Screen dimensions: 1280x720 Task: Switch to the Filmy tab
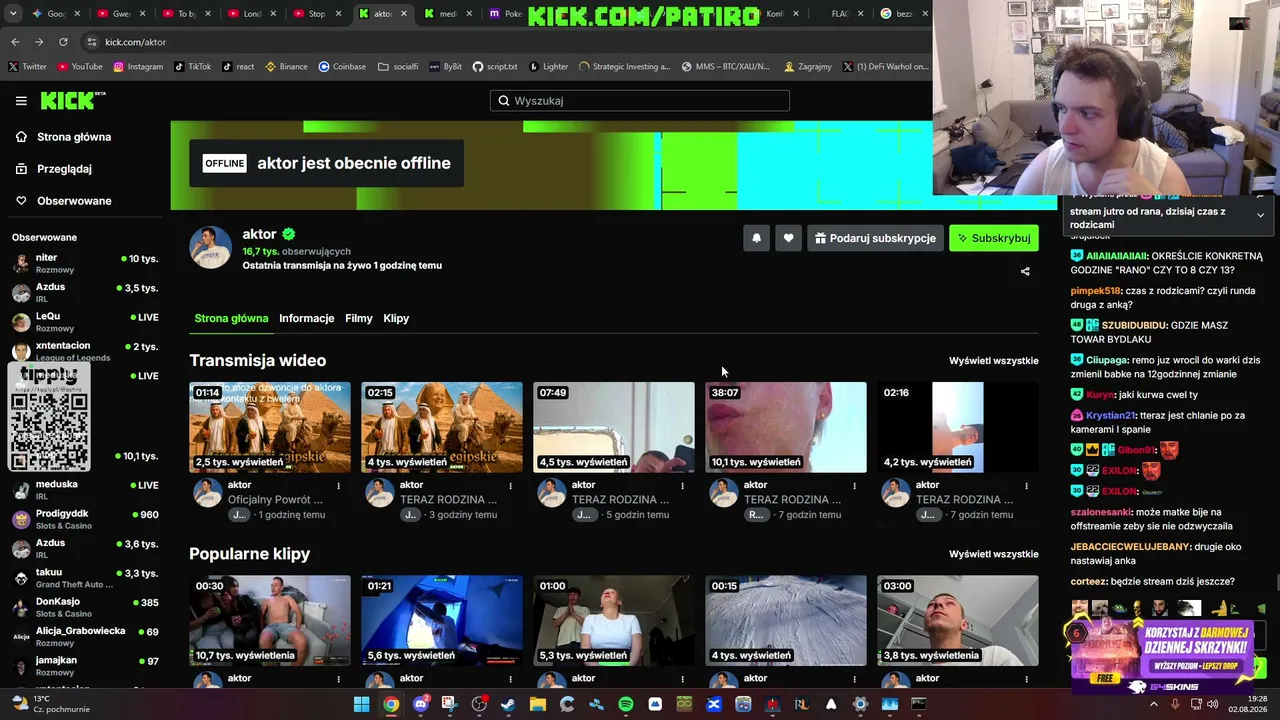359,318
